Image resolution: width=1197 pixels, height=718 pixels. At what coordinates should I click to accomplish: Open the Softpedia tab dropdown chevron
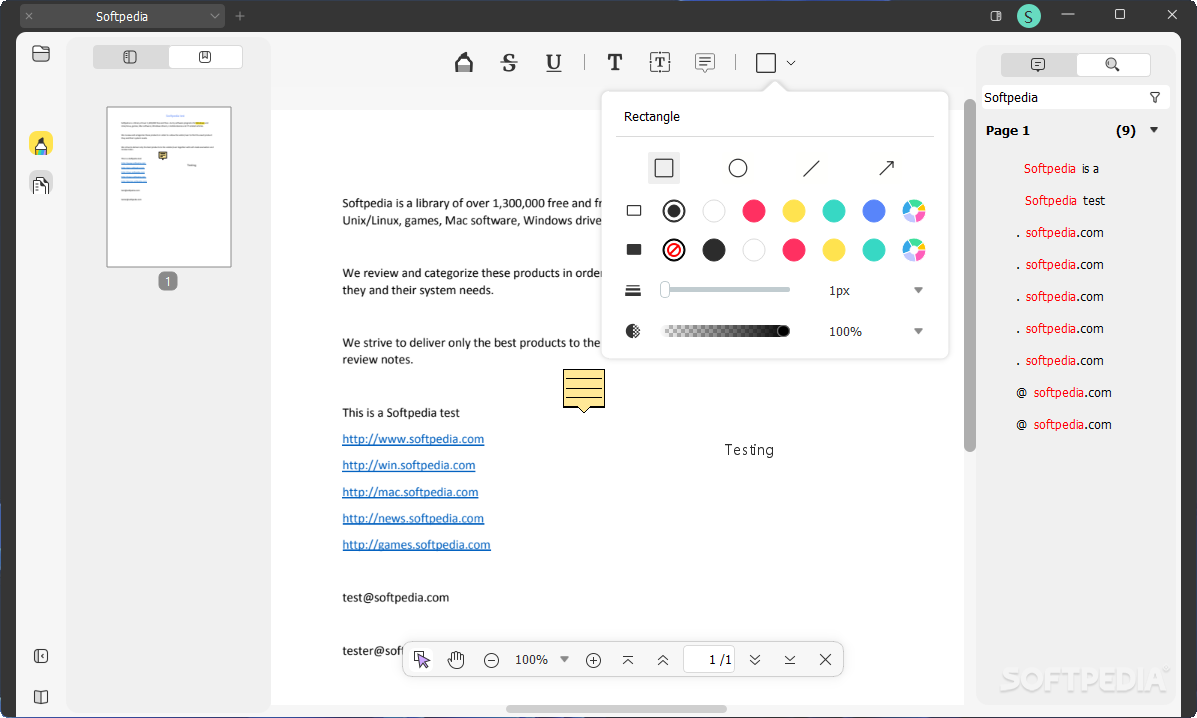[215, 16]
